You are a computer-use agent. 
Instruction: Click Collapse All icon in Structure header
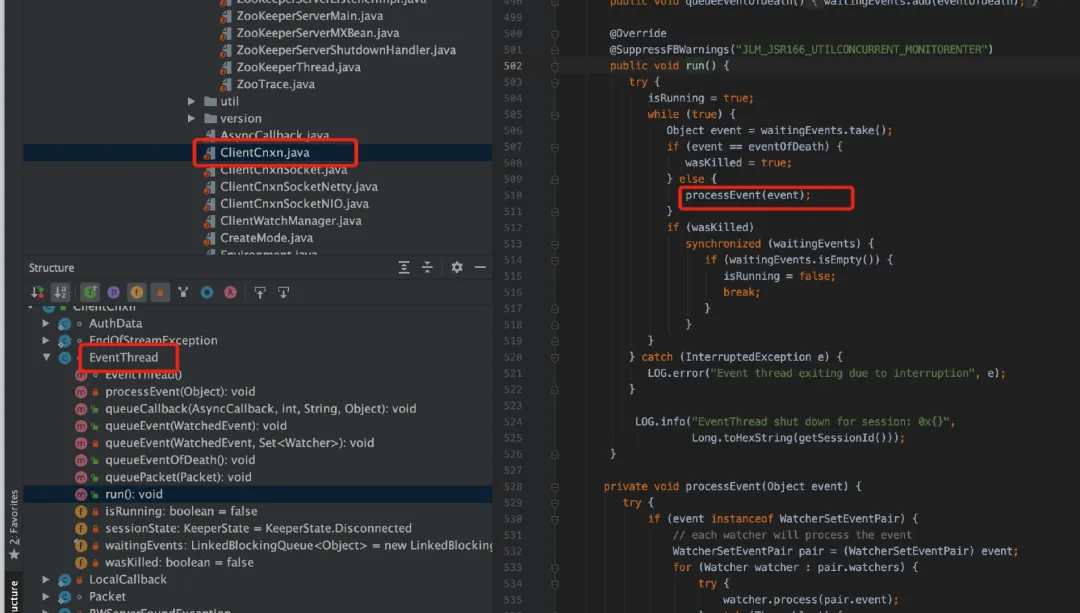pos(427,267)
